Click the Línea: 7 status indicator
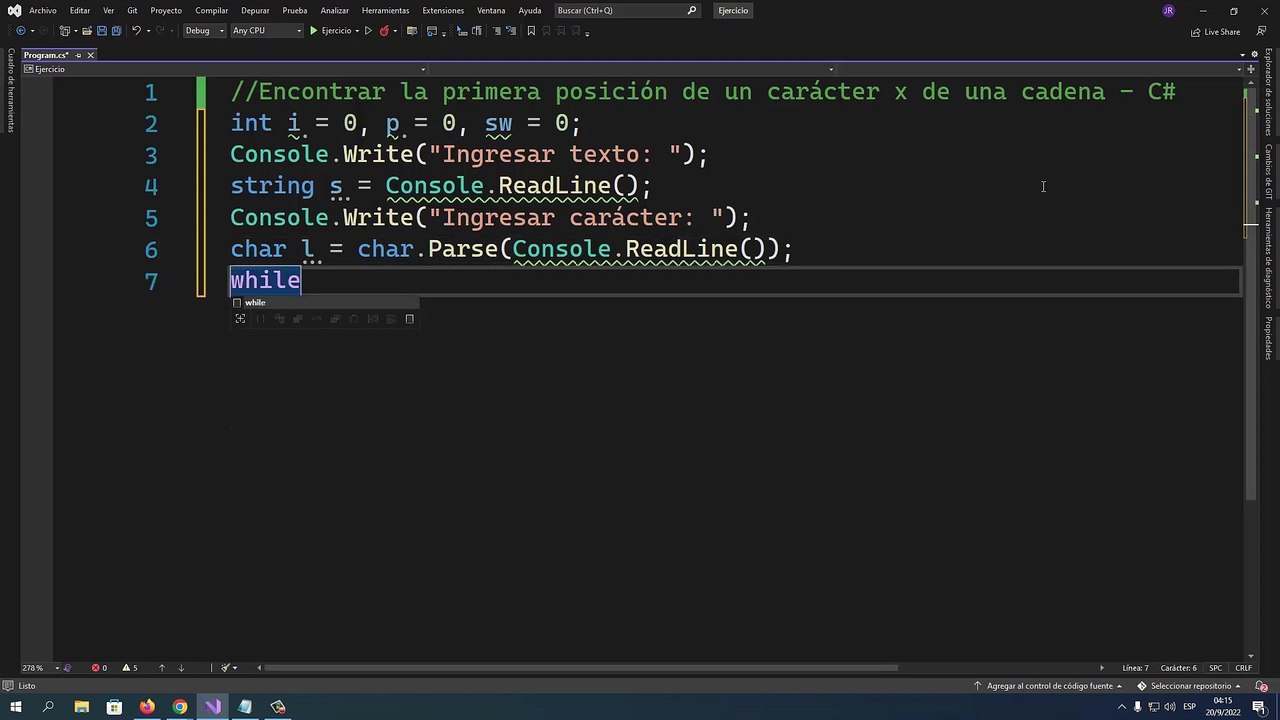 pos(1135,668)
